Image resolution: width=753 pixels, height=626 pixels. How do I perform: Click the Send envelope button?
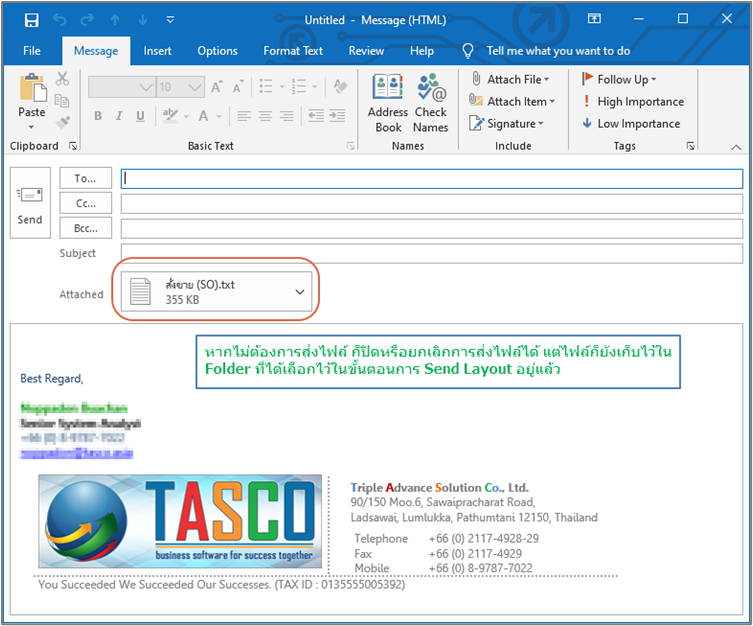(30, 203)
